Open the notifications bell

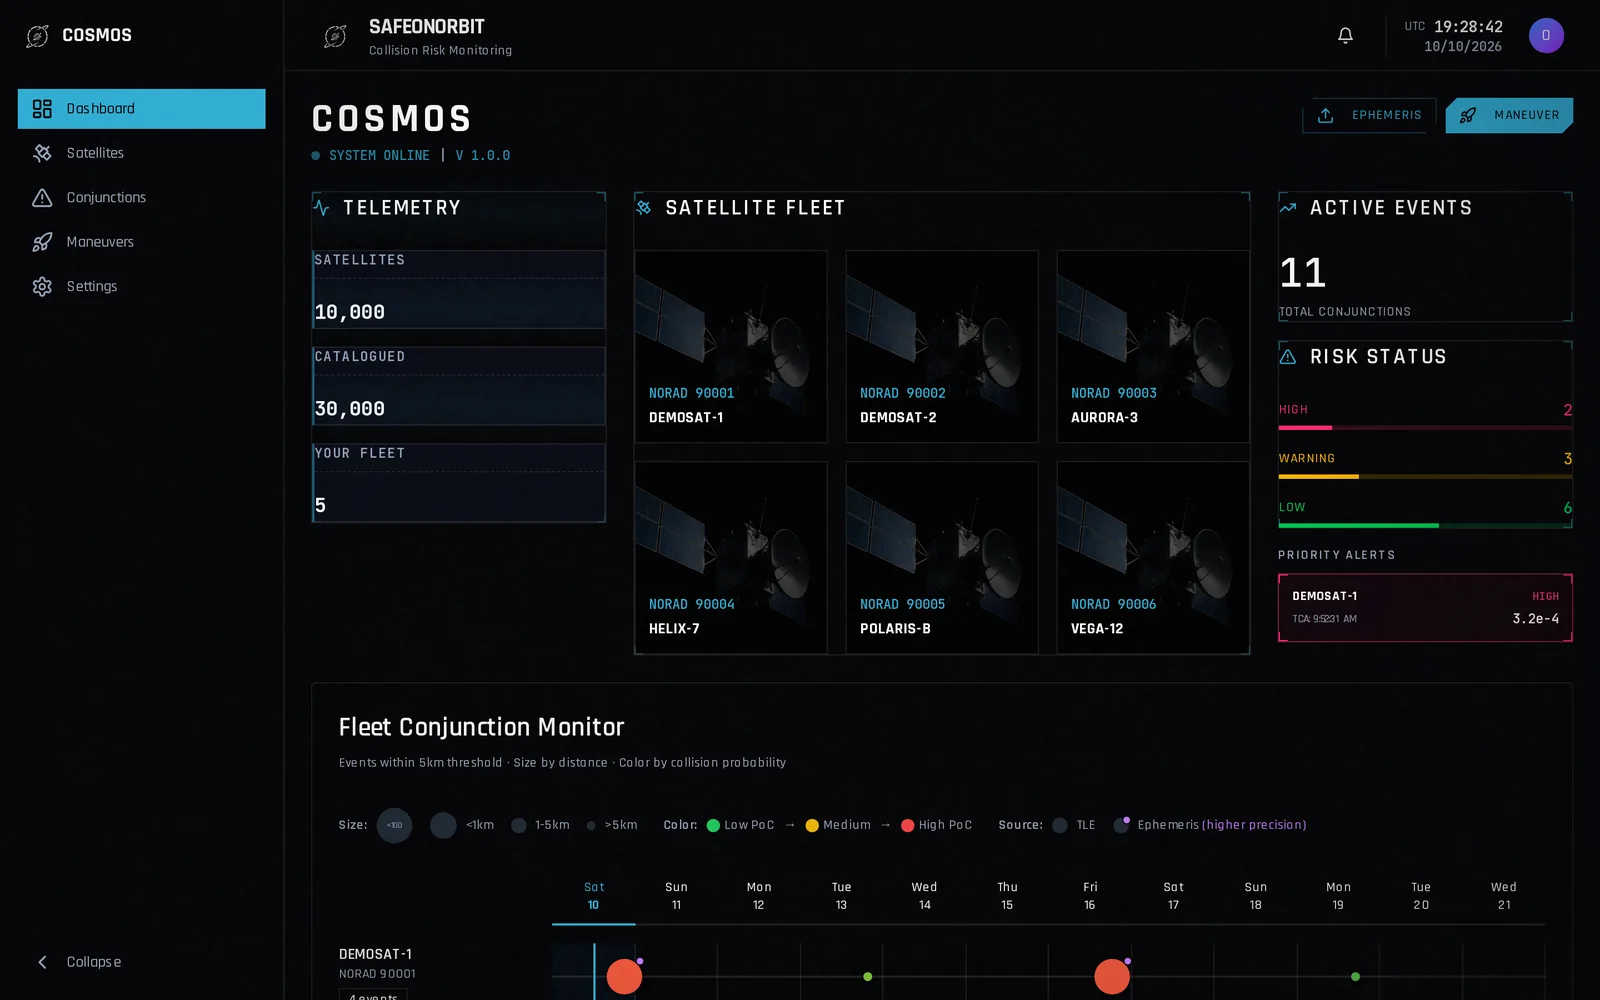(x=1345, y=36)
